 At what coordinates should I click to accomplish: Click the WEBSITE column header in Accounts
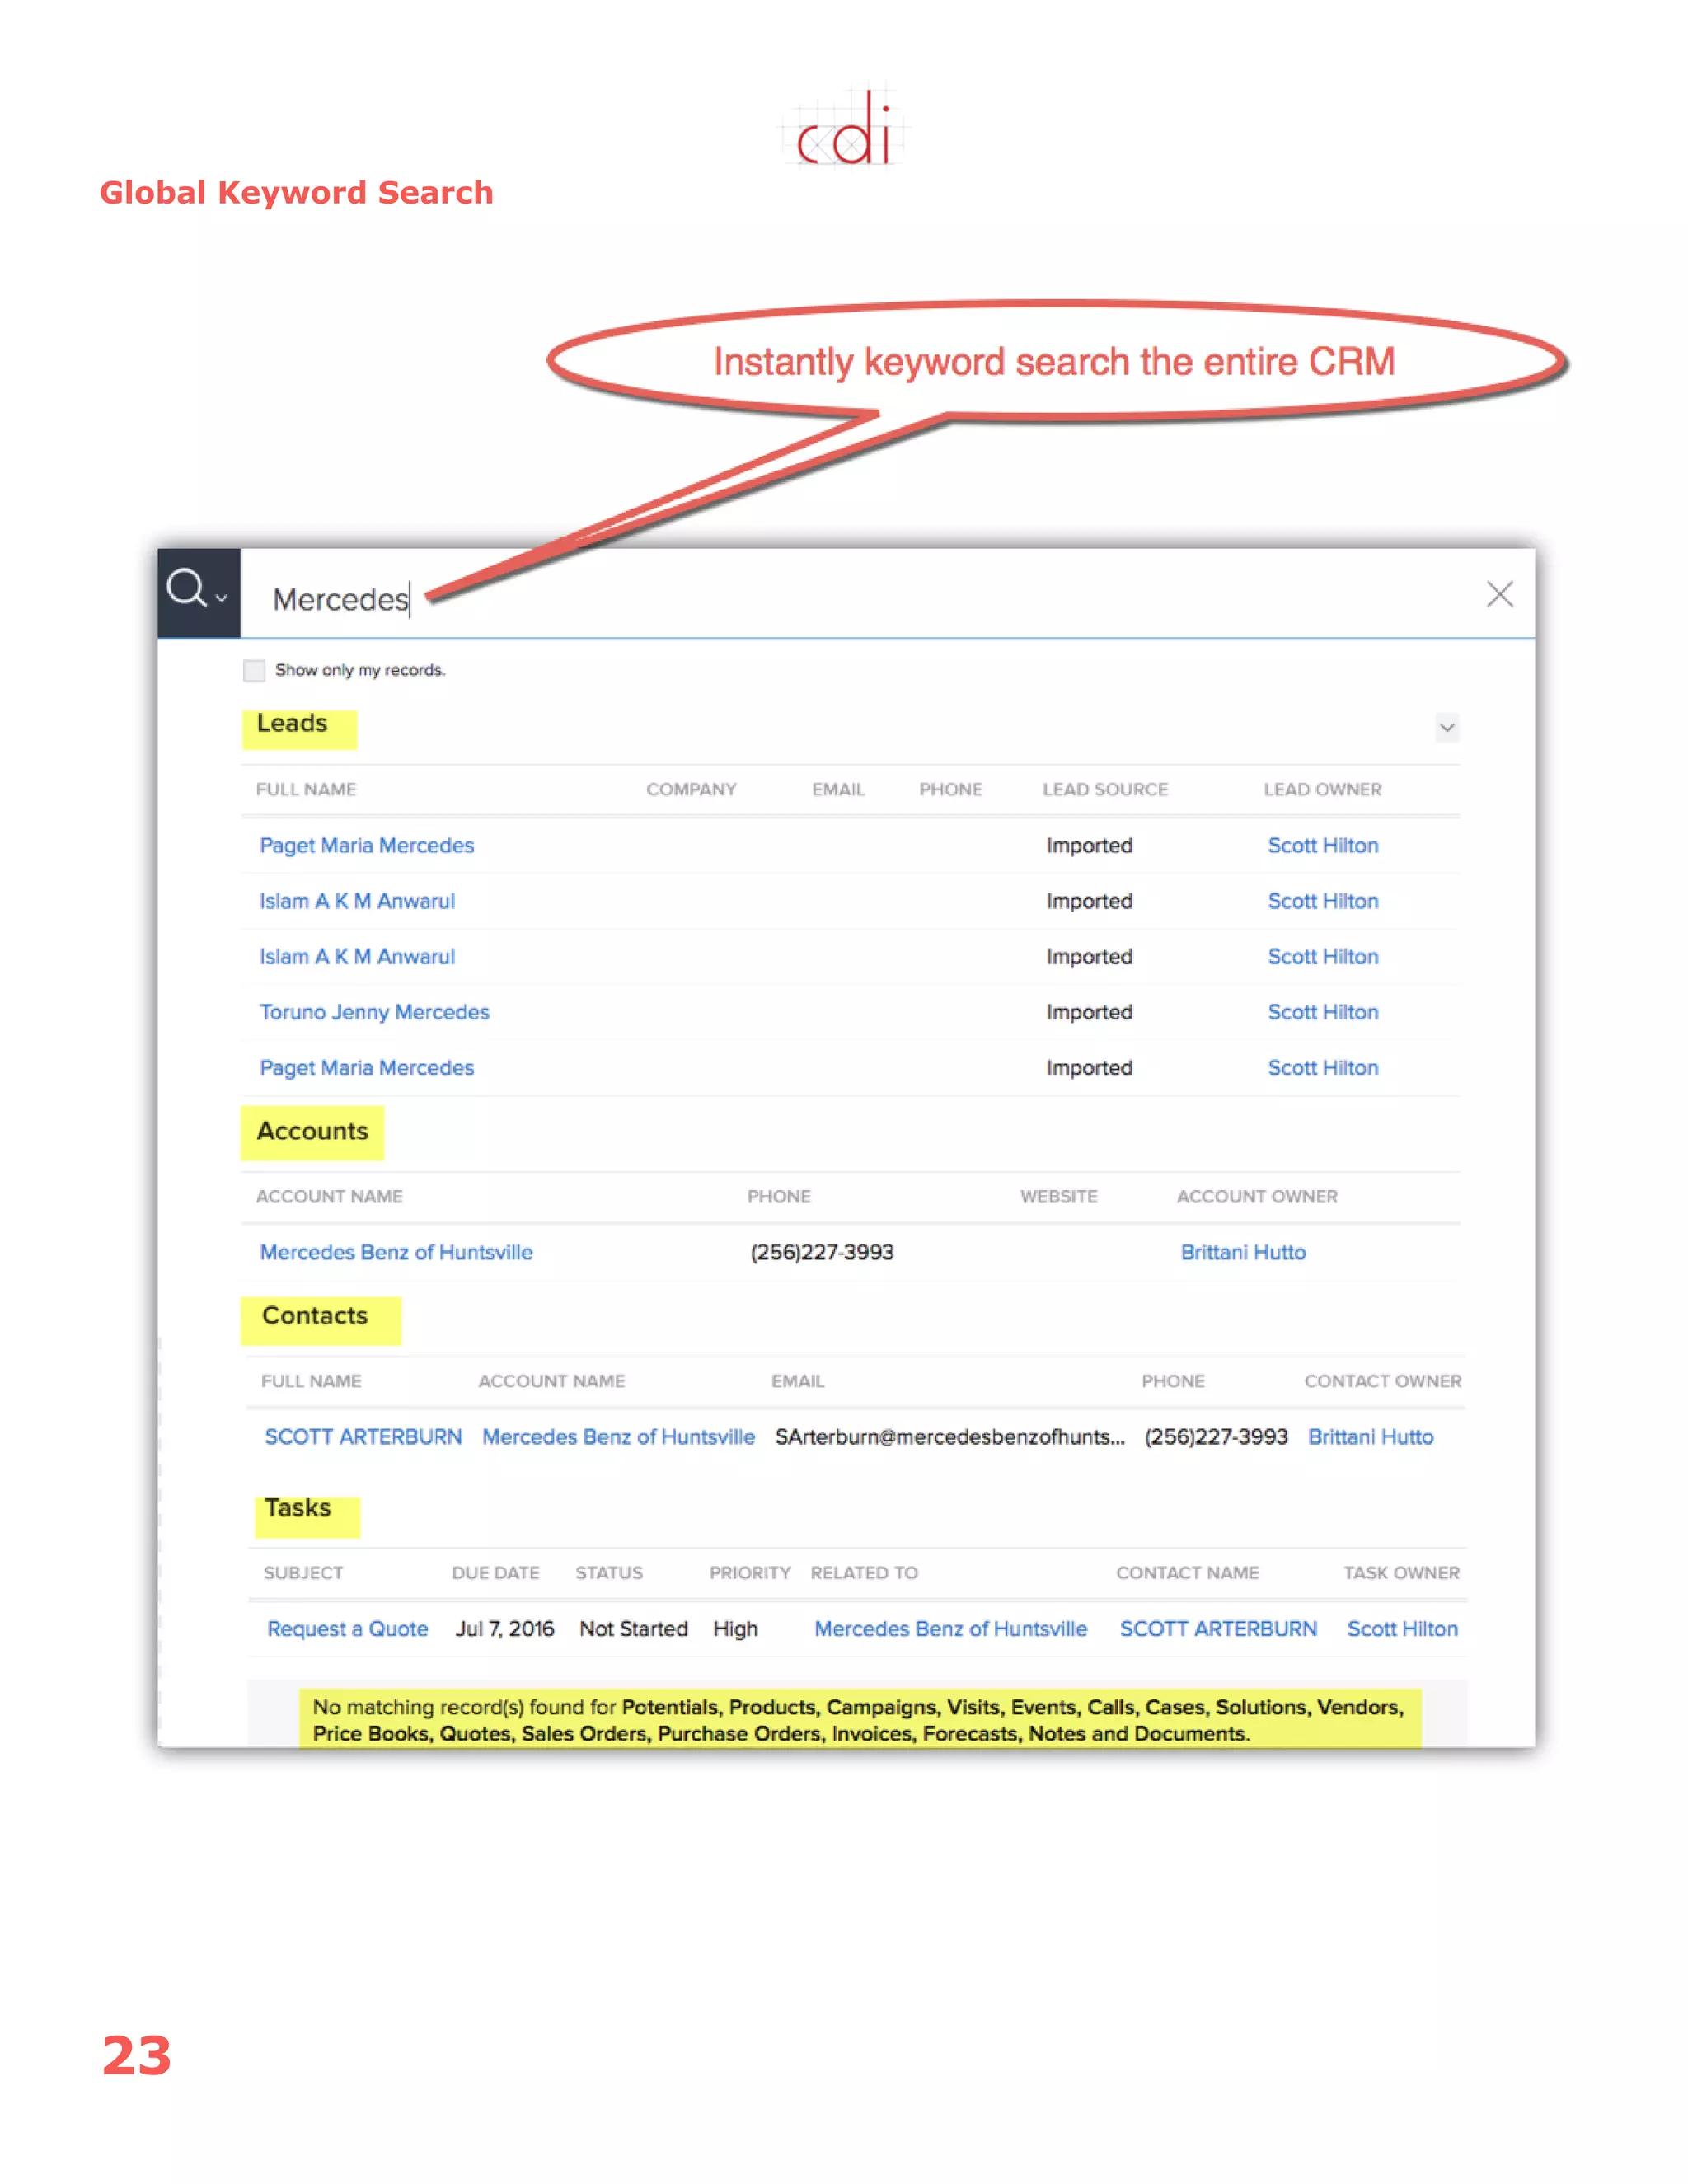click(x=1058, y=1196)
